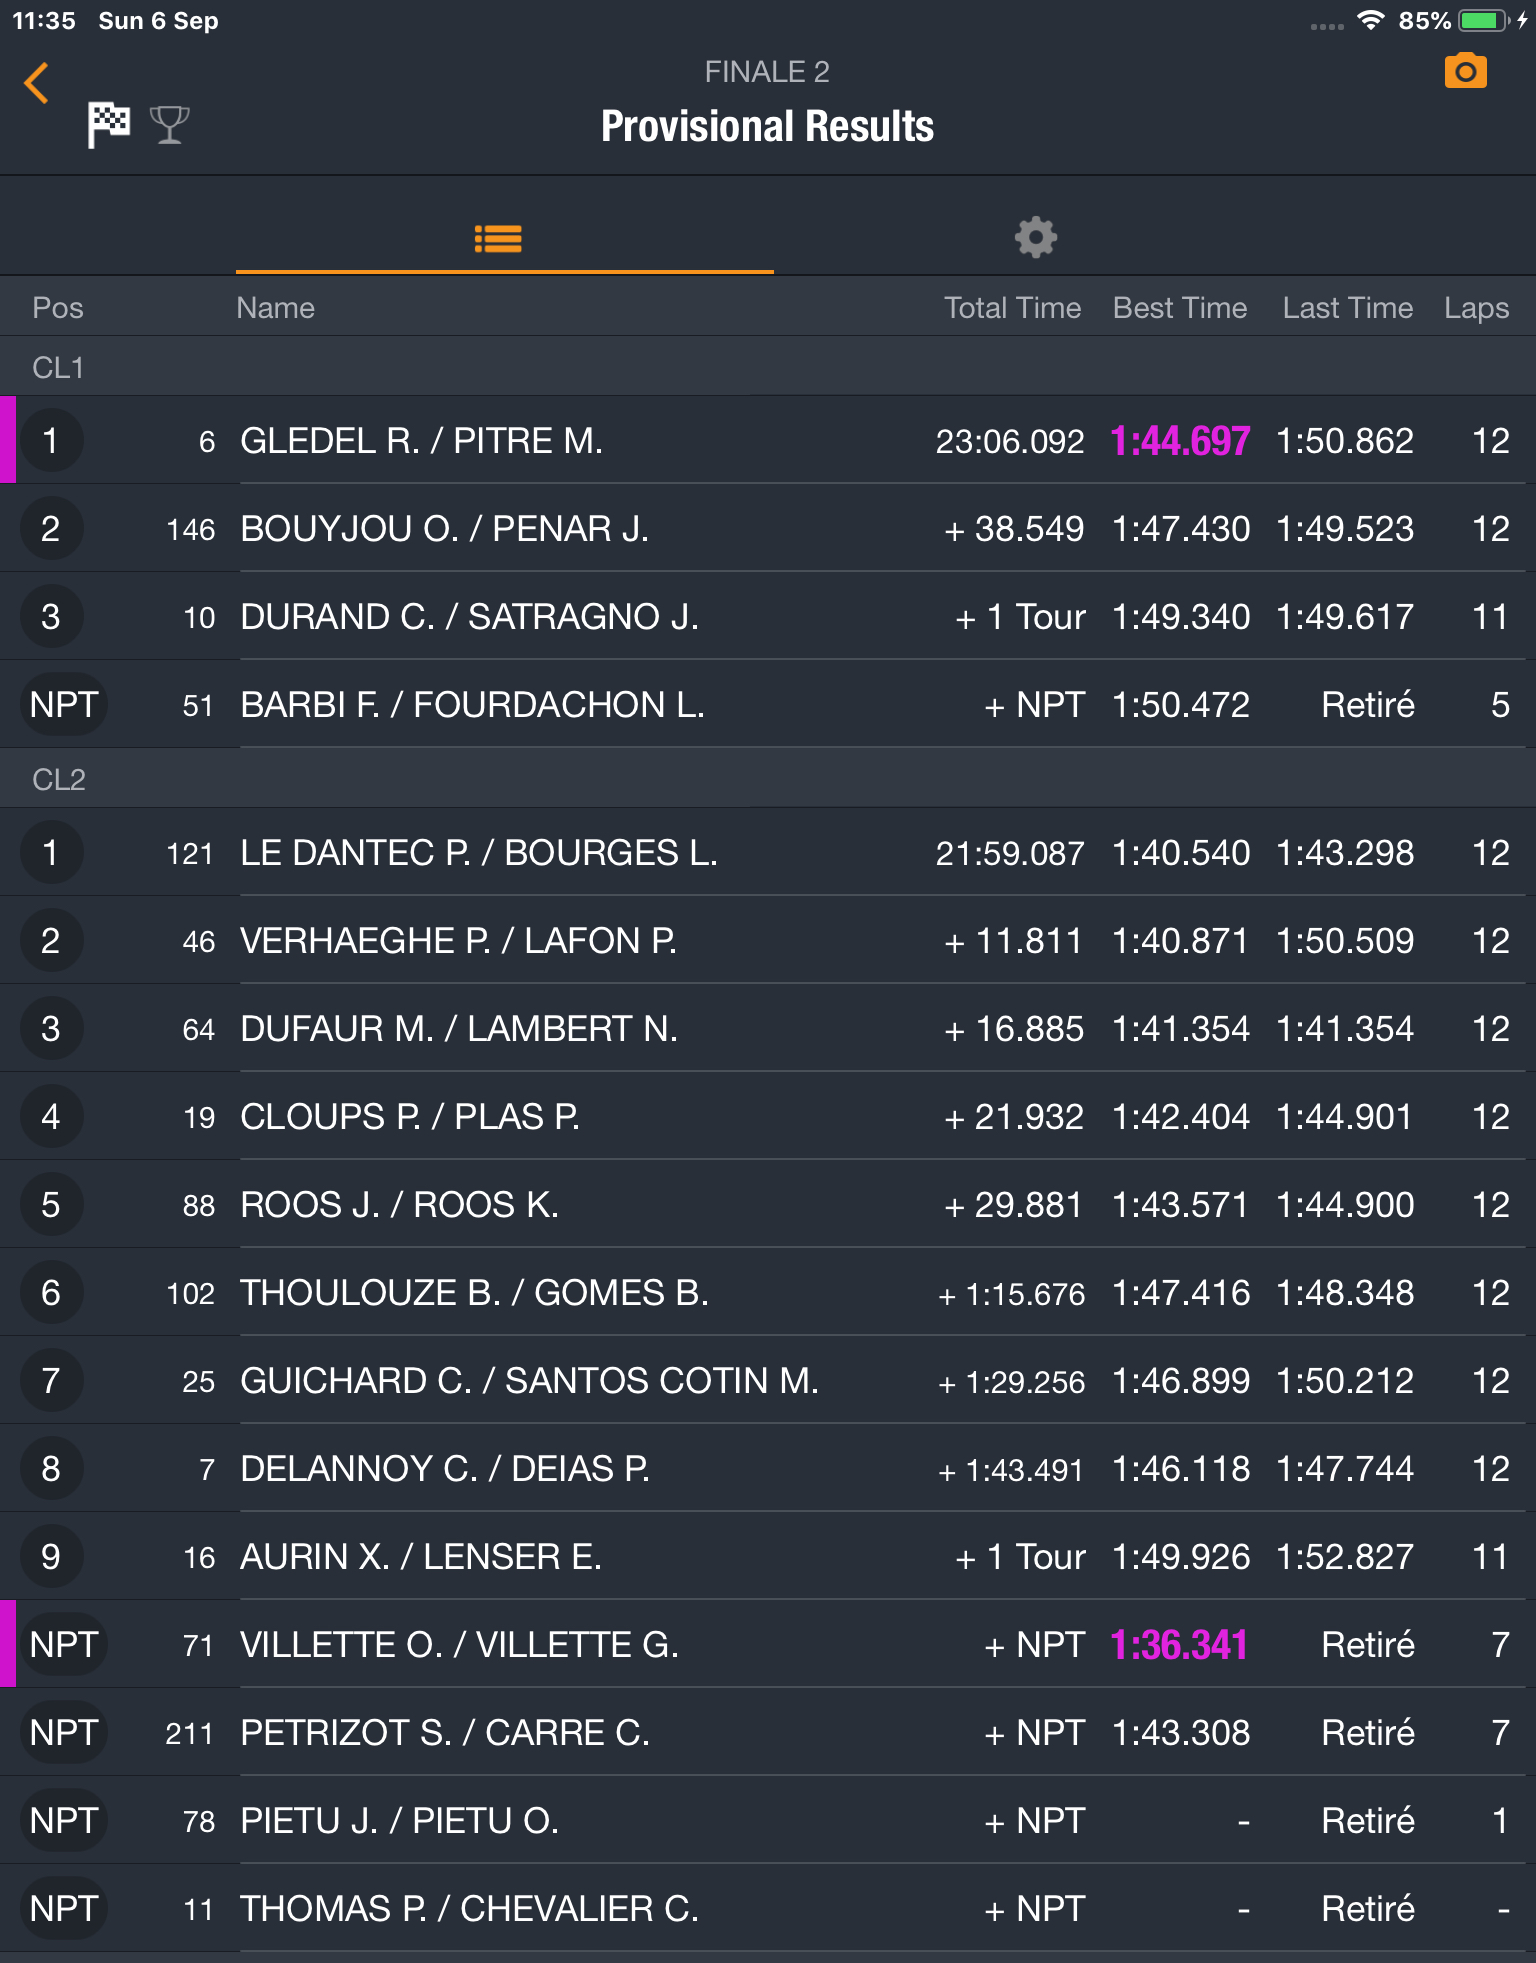The width and height of the screenshot is (1536, 1963).
Task: Sort by Best Time column header
Action: click(x=1179, y=308)
